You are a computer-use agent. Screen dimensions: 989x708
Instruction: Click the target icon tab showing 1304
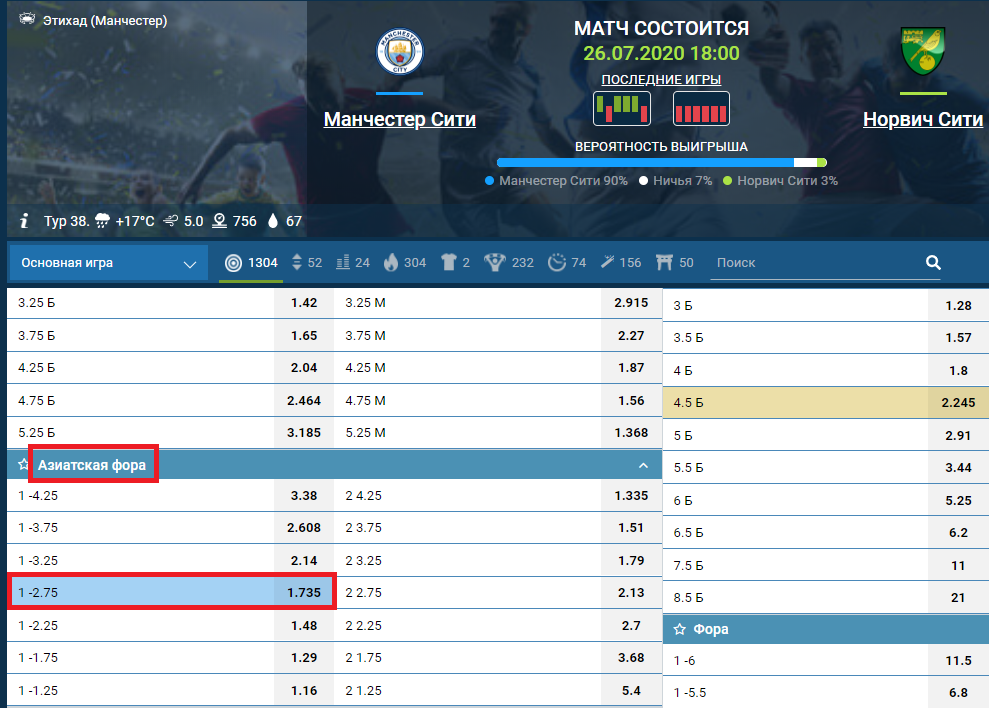click(x=250, y=263)
